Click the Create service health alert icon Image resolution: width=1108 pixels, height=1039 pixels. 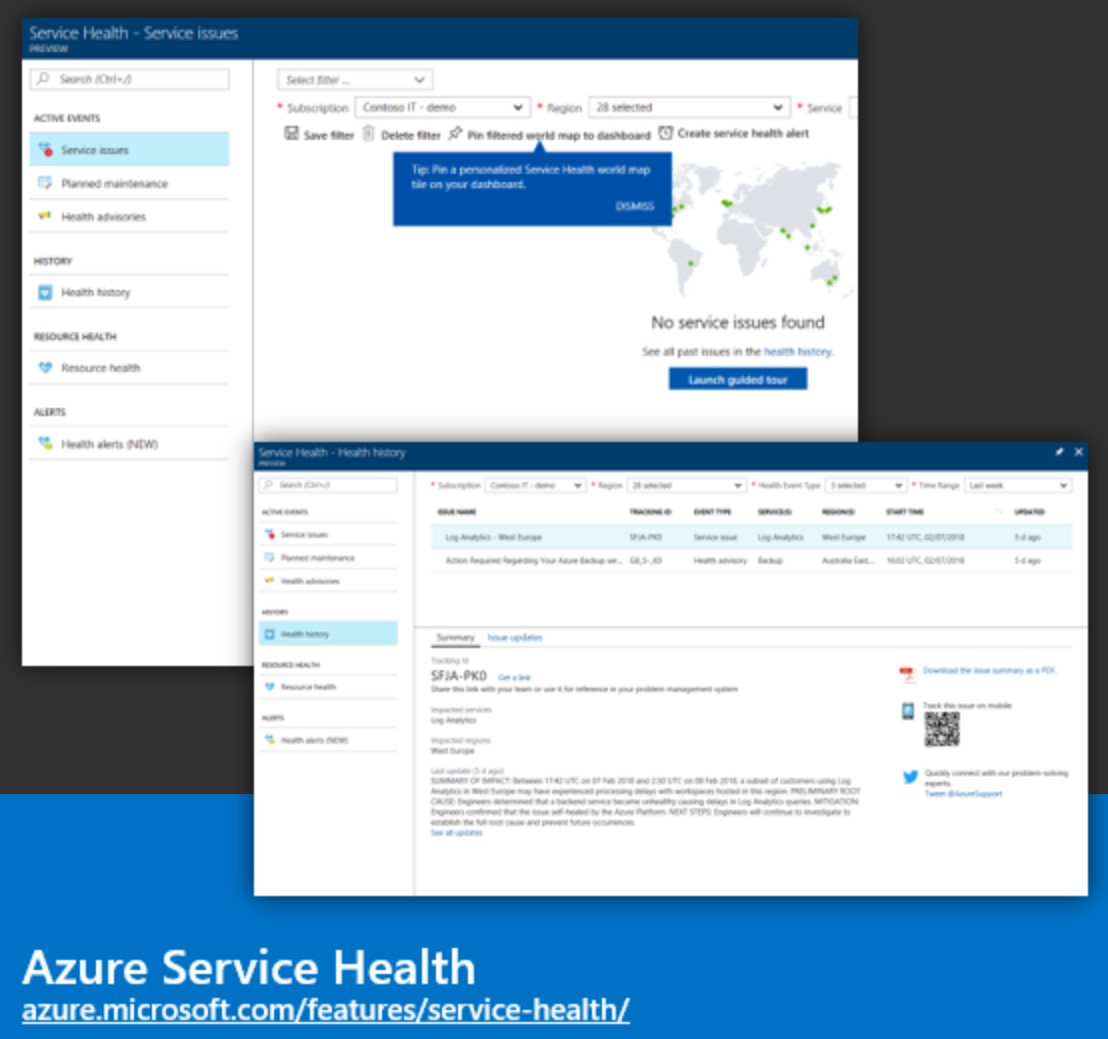tap(666, 133)
